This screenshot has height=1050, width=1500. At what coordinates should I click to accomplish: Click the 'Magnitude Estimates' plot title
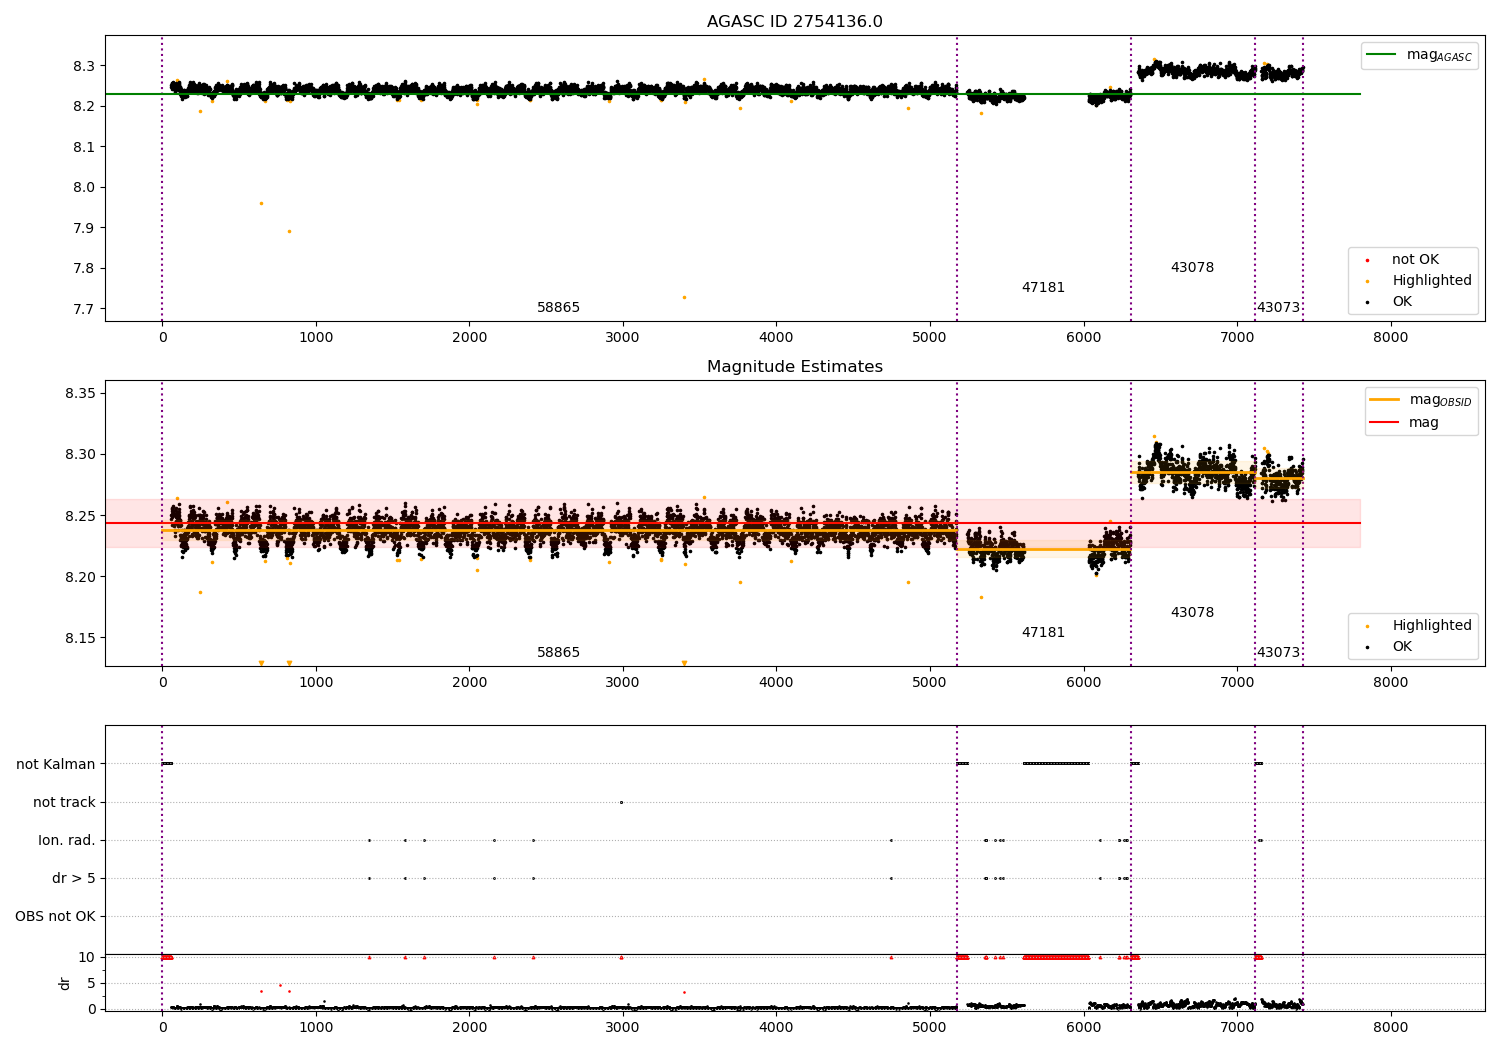pos(794,367)
